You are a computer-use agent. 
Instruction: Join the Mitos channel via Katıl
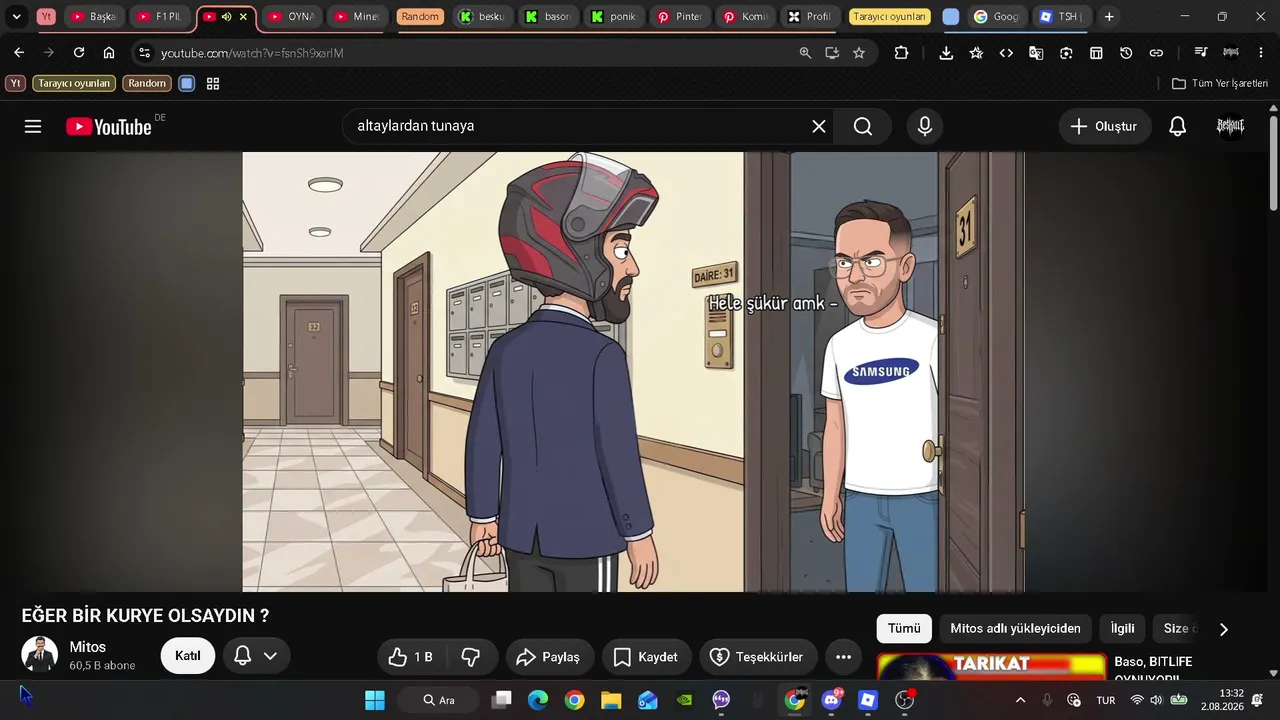188,656
